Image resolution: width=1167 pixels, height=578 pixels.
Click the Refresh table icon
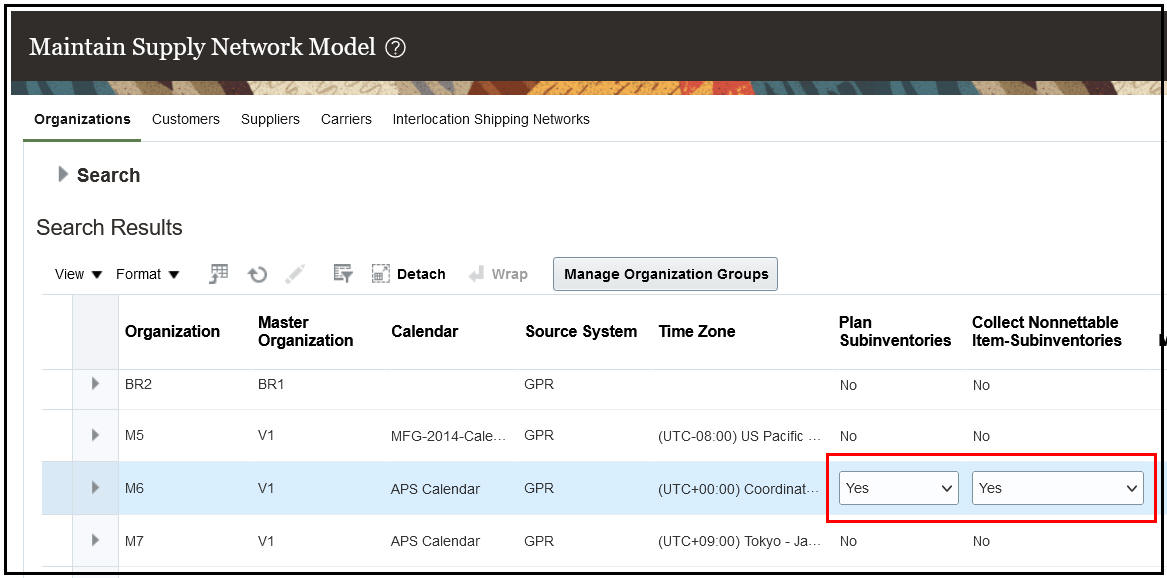point(257,274)
